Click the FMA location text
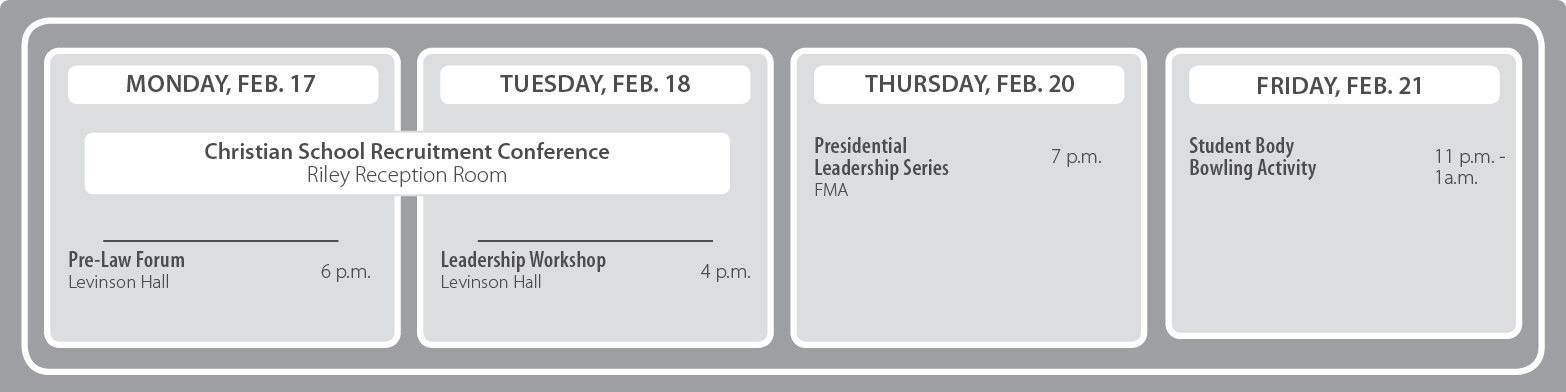 831,190
